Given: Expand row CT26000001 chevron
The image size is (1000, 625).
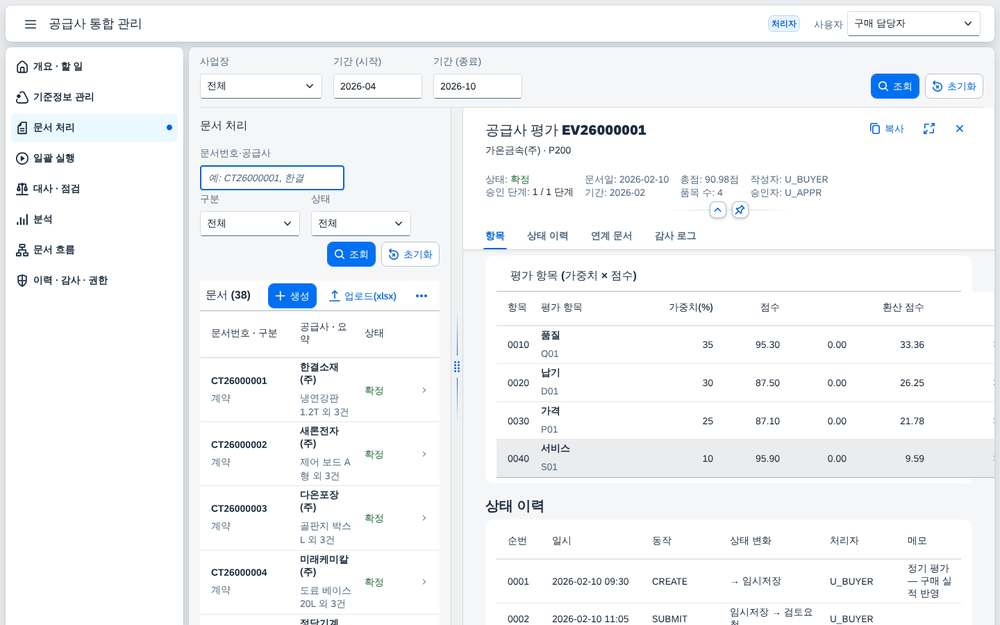Looking at the screenshot, I should 424,390.
